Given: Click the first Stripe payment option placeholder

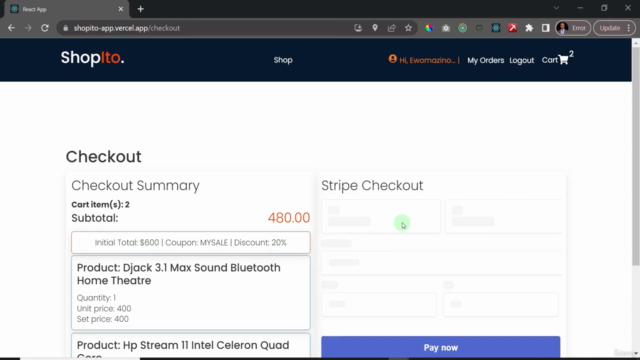Looking at the screenshot, I should (x=381, y=216).
